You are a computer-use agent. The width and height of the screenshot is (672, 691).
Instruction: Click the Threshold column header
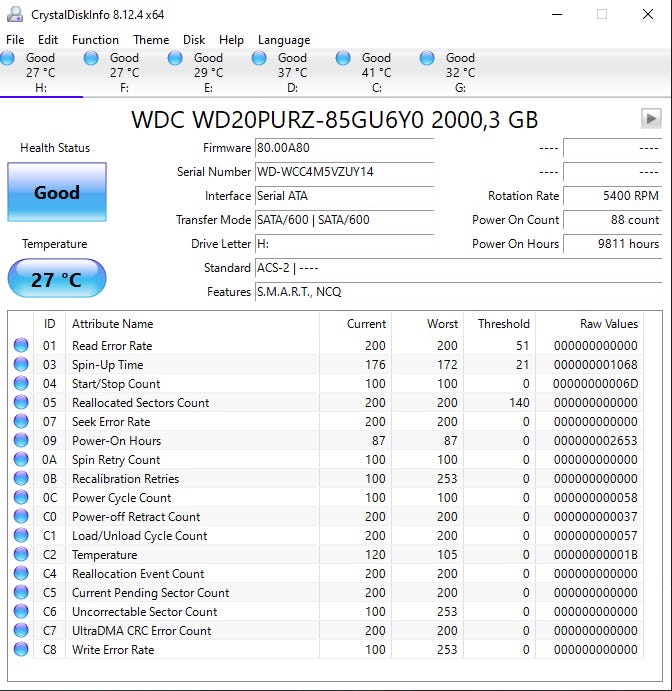(499, 324)
